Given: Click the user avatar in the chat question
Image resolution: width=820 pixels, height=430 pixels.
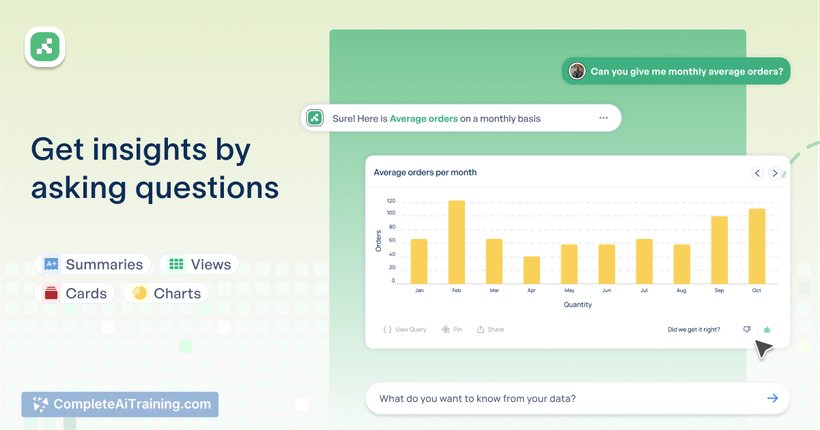Looking at the screenshot, I should (577, 71).
